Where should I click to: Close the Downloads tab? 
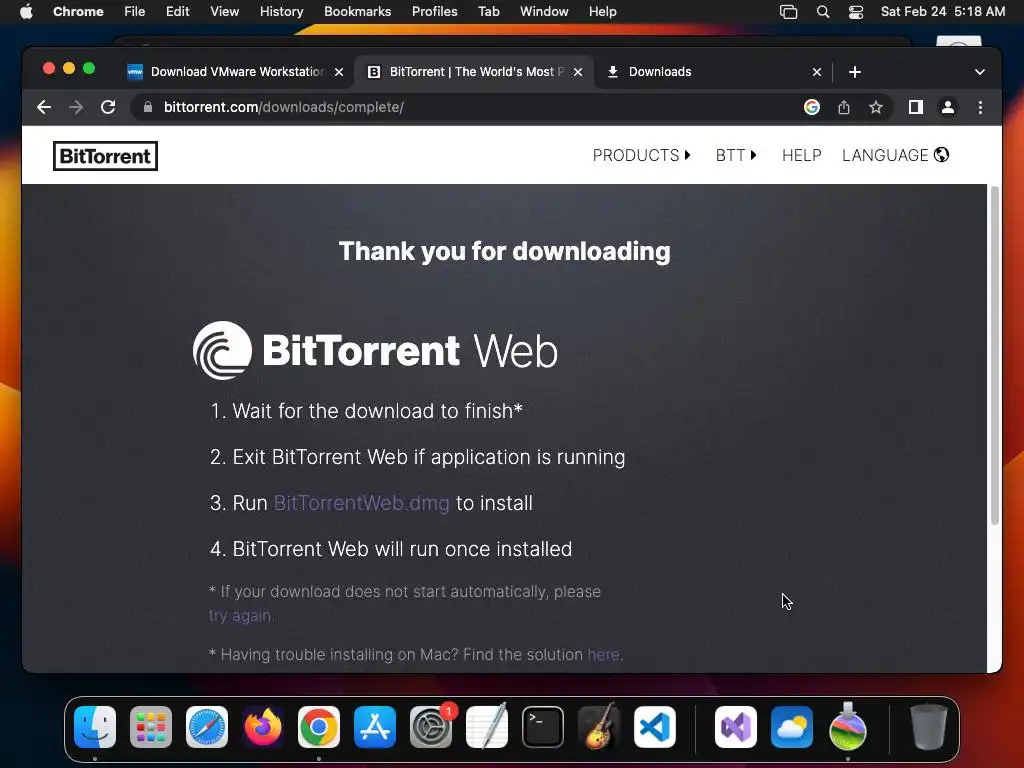pyautogui.click(x=817, y=72)
